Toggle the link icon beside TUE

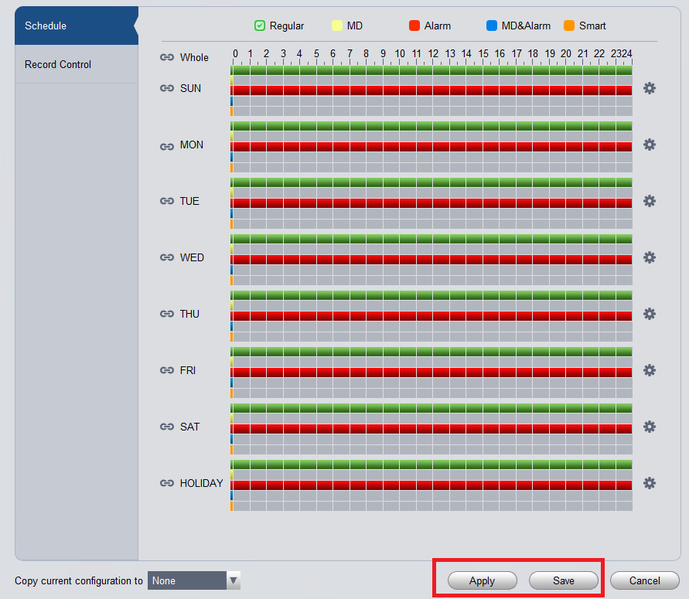pyautogui.click(x=167, y=201)
